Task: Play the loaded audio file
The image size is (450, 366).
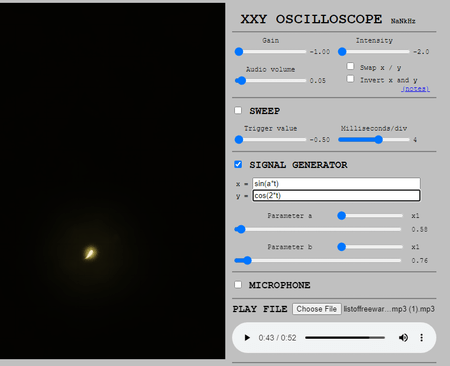Action: point(247,338)
